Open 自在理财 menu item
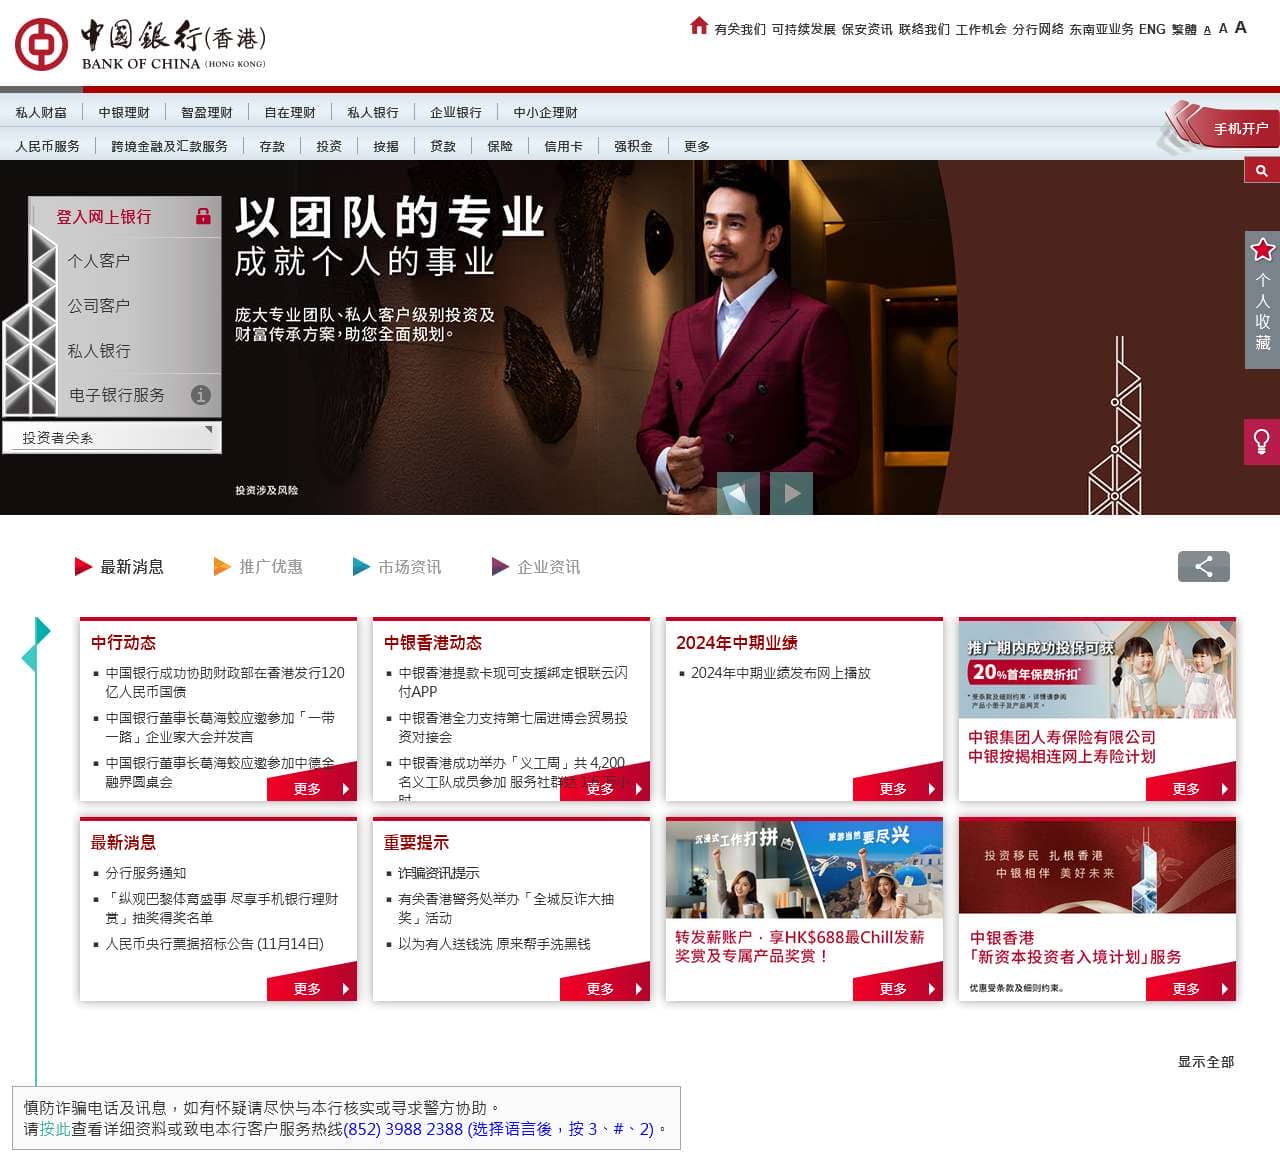Viewport: 1280px width, 1167px height. [290, 112]
